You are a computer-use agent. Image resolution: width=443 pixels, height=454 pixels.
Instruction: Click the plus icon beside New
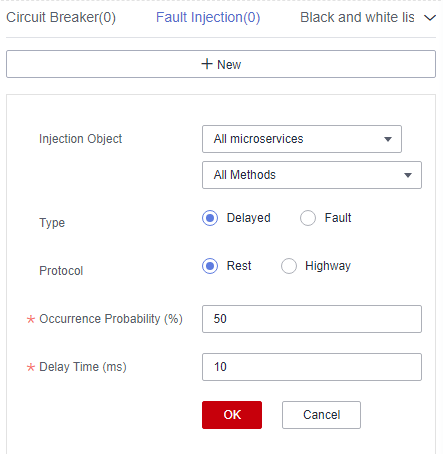pyautogui.click(x=207, y=64)
